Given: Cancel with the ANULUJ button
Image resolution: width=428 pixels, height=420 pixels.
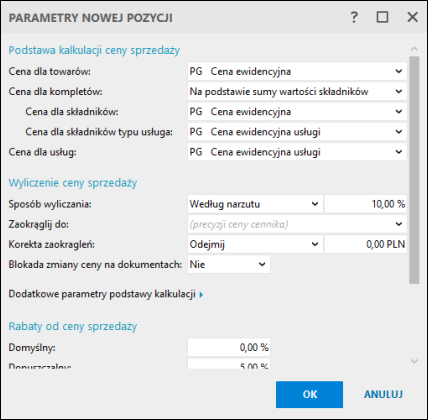Looking at the screenshot, I should tap(383, 394).
